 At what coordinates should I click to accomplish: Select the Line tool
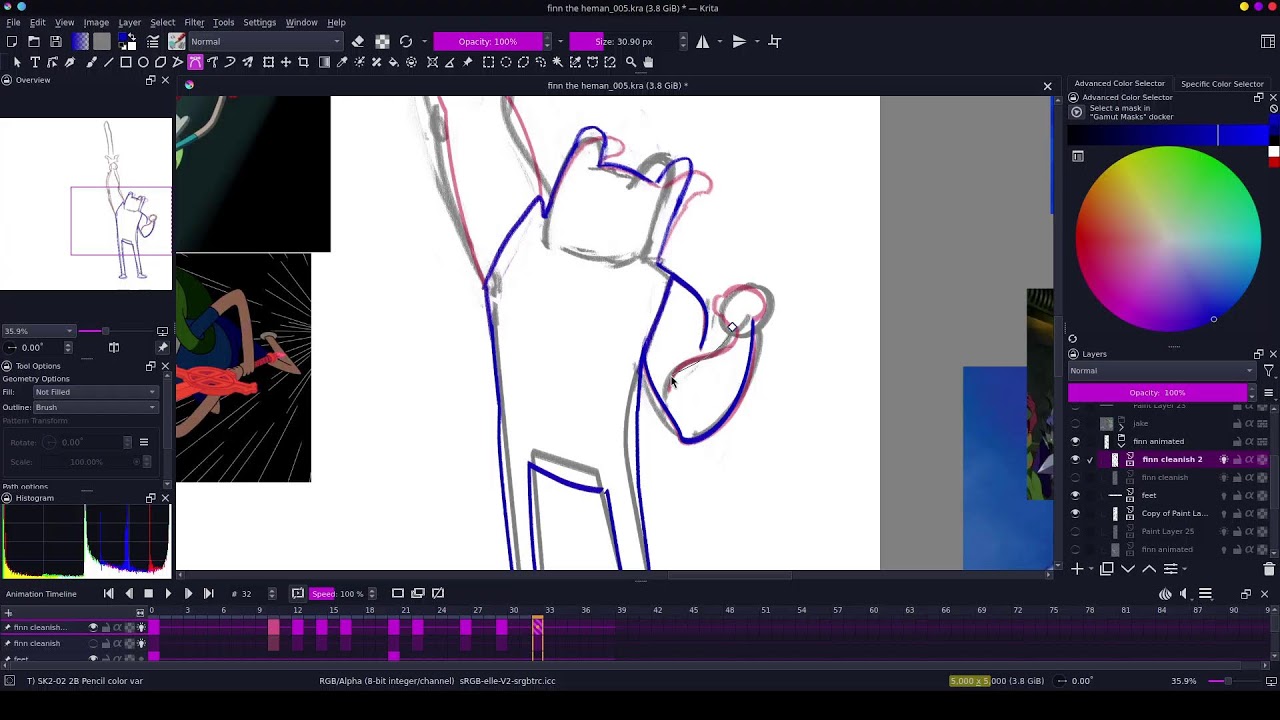click(x=108, y=62)
